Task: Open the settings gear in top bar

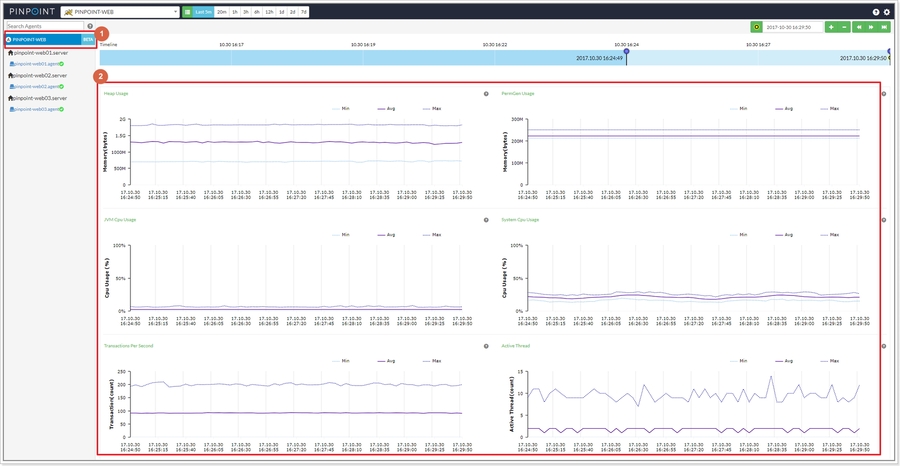Action: [x=887, y=12]
